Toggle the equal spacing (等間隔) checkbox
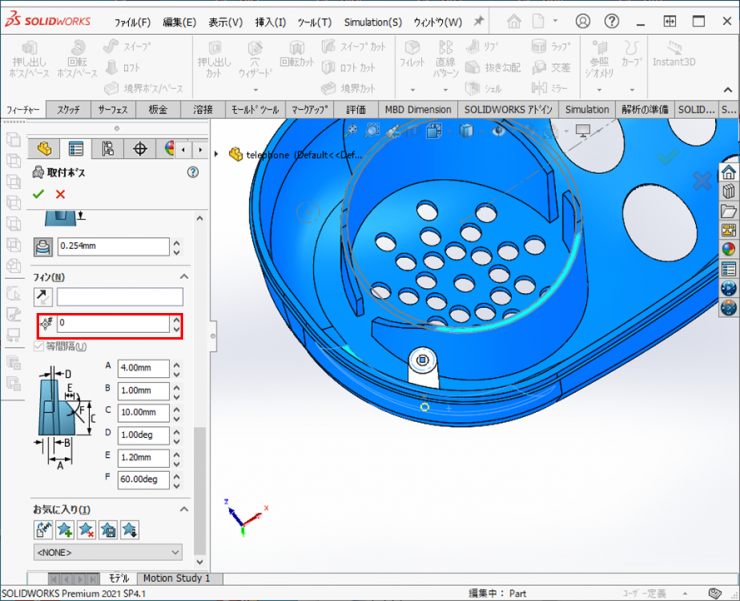The image size is (740, 601). (40, 346)
